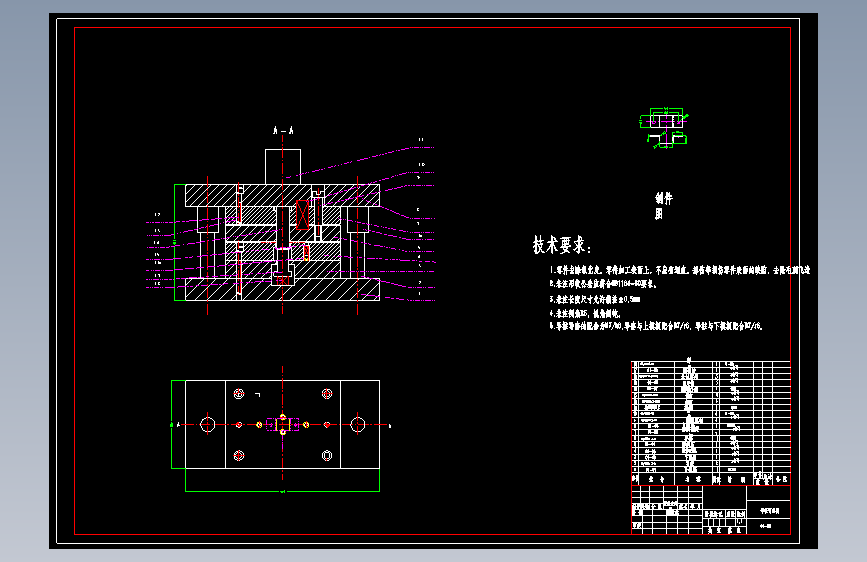Click the lower-left screw hole in plan view
The height and width of the screenshot is (562, 867).
[239, 455]
